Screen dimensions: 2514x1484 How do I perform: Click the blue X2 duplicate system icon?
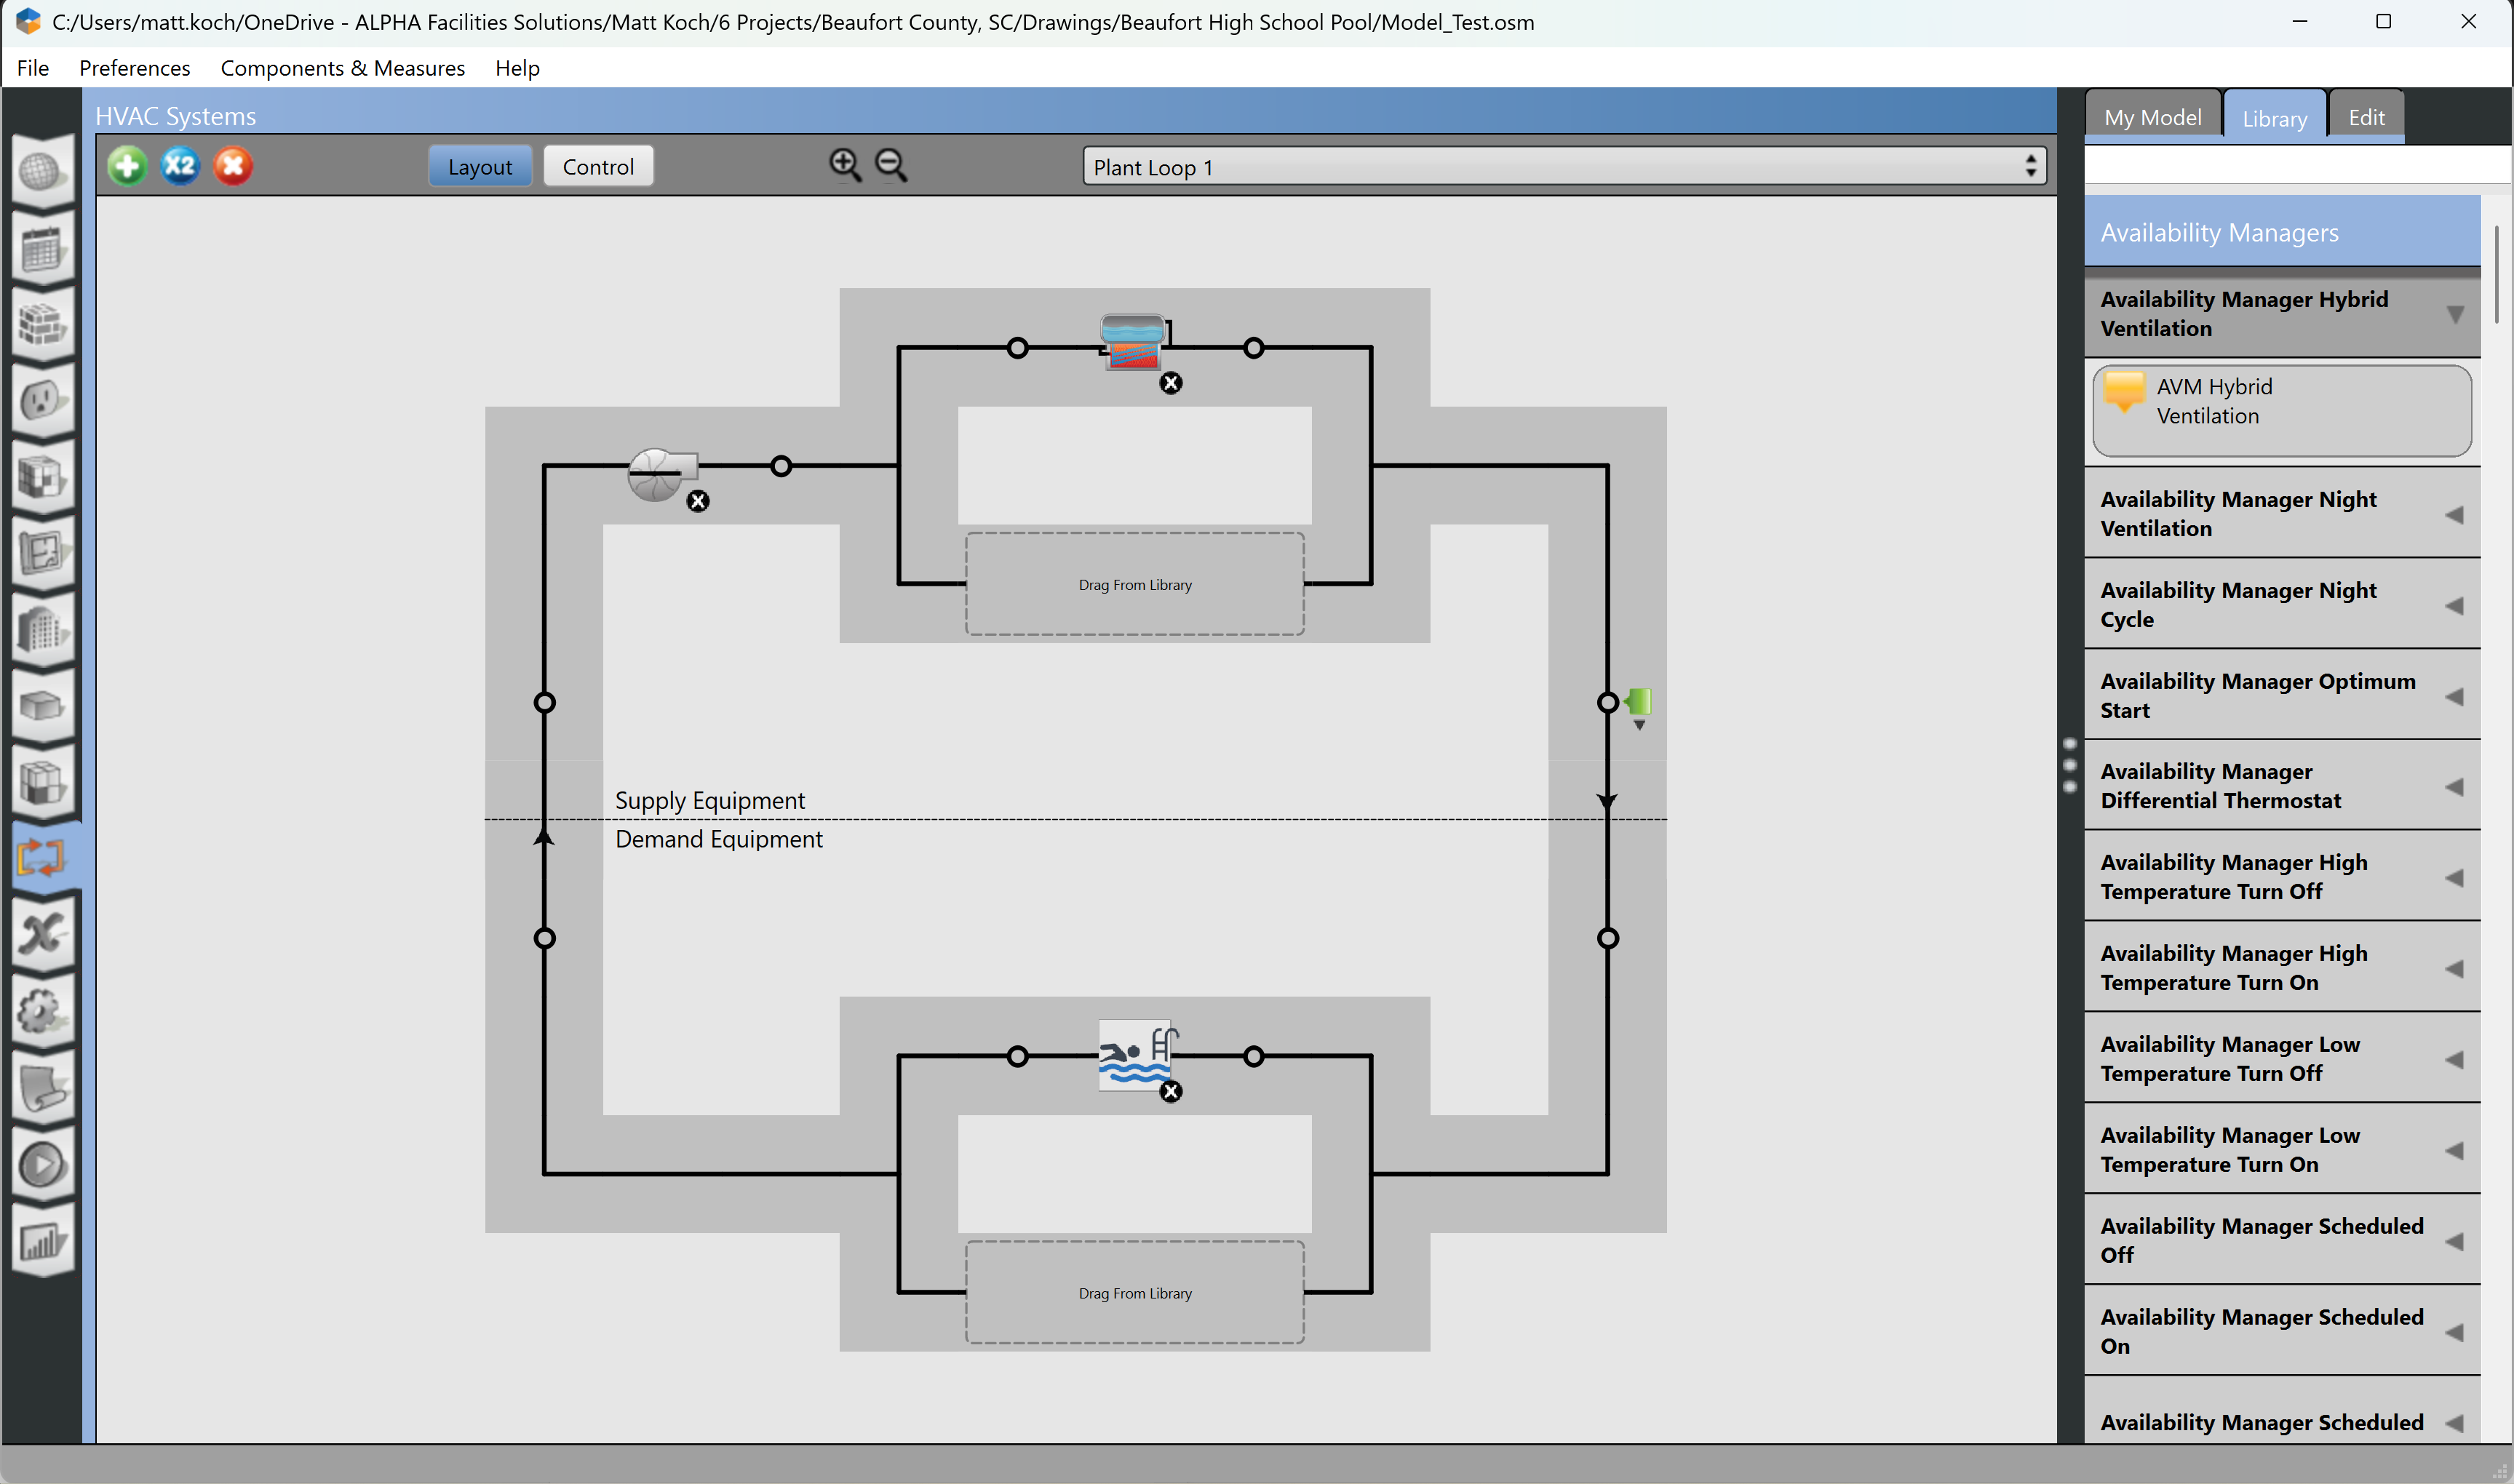pyautogui.click(x=180, y=166)
